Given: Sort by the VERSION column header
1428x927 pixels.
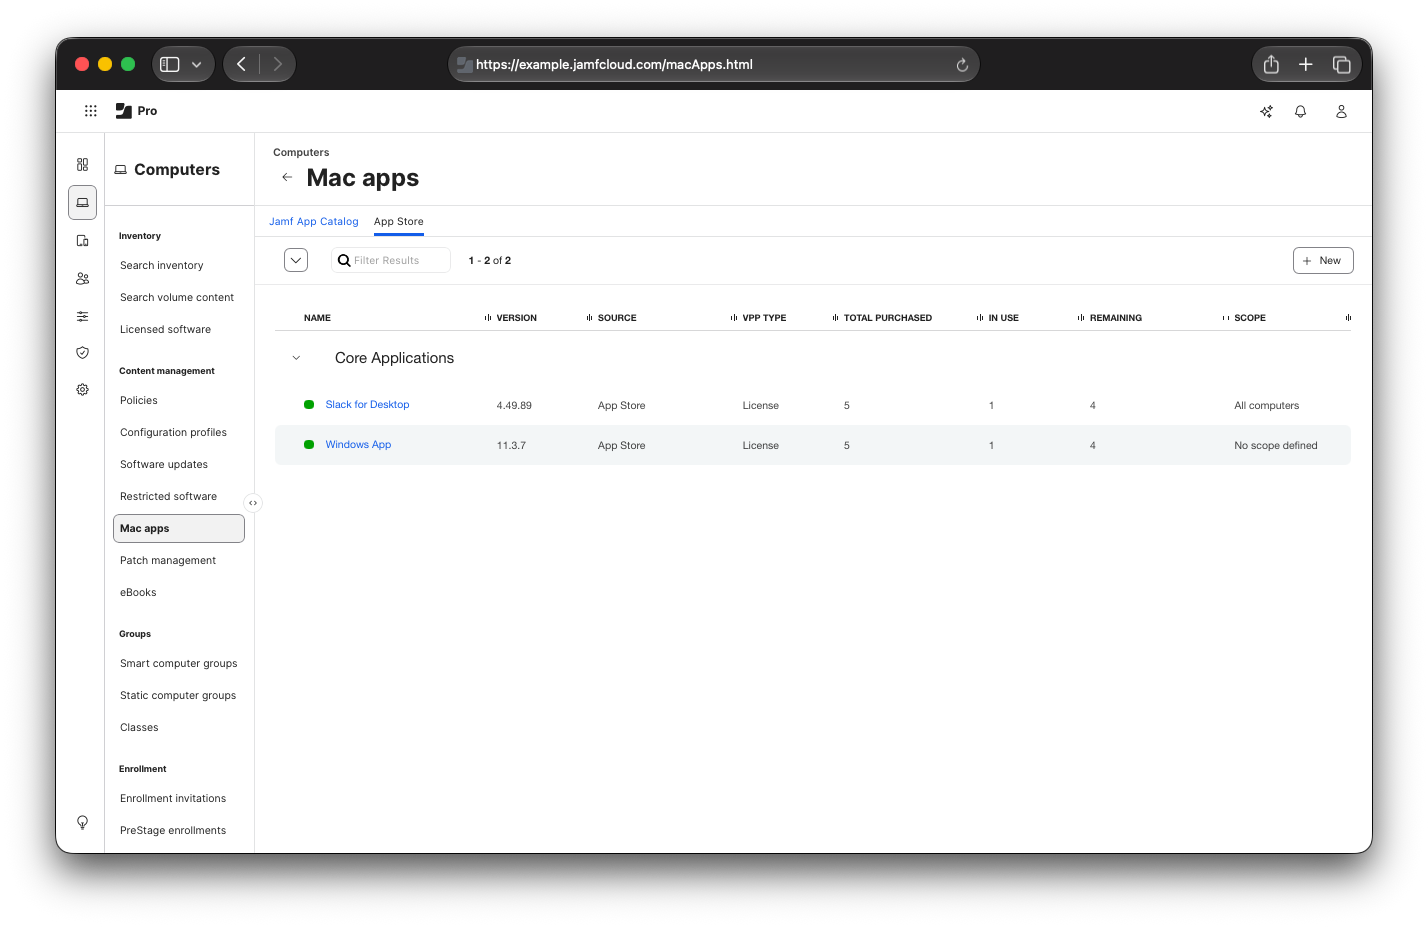Looking at the screenshot, I should [516, 318].
